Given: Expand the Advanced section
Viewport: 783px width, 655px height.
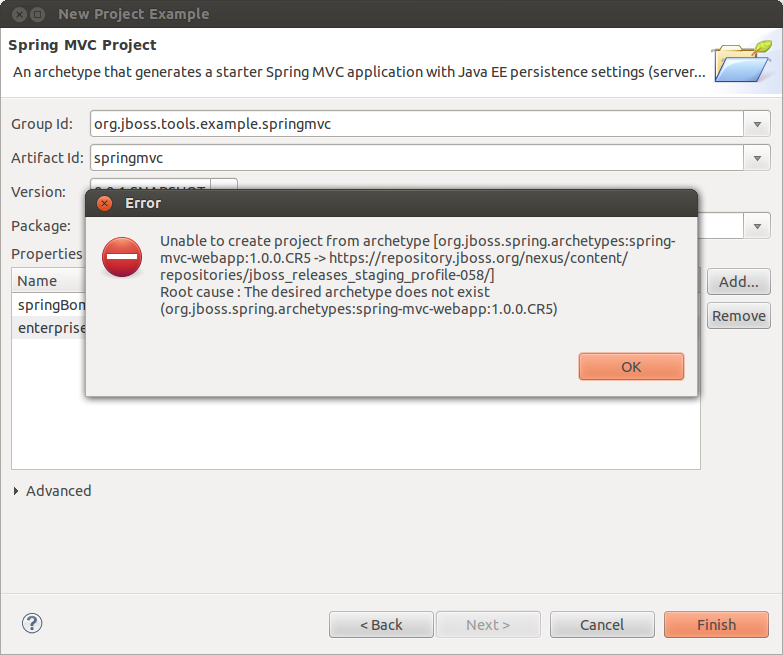Looking at the screenshot, I should [16, 491].
